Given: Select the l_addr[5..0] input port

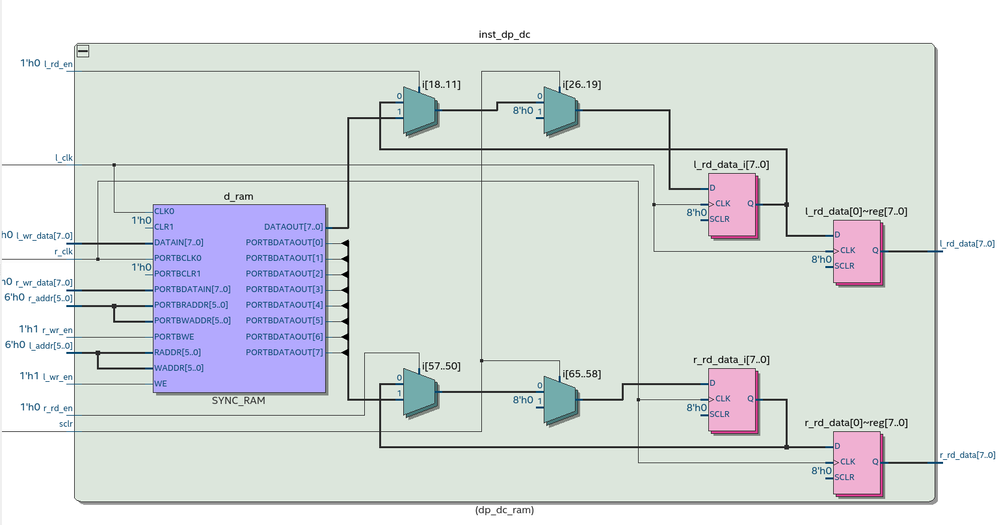Looking at the screenshot, I should pos(51,346).
